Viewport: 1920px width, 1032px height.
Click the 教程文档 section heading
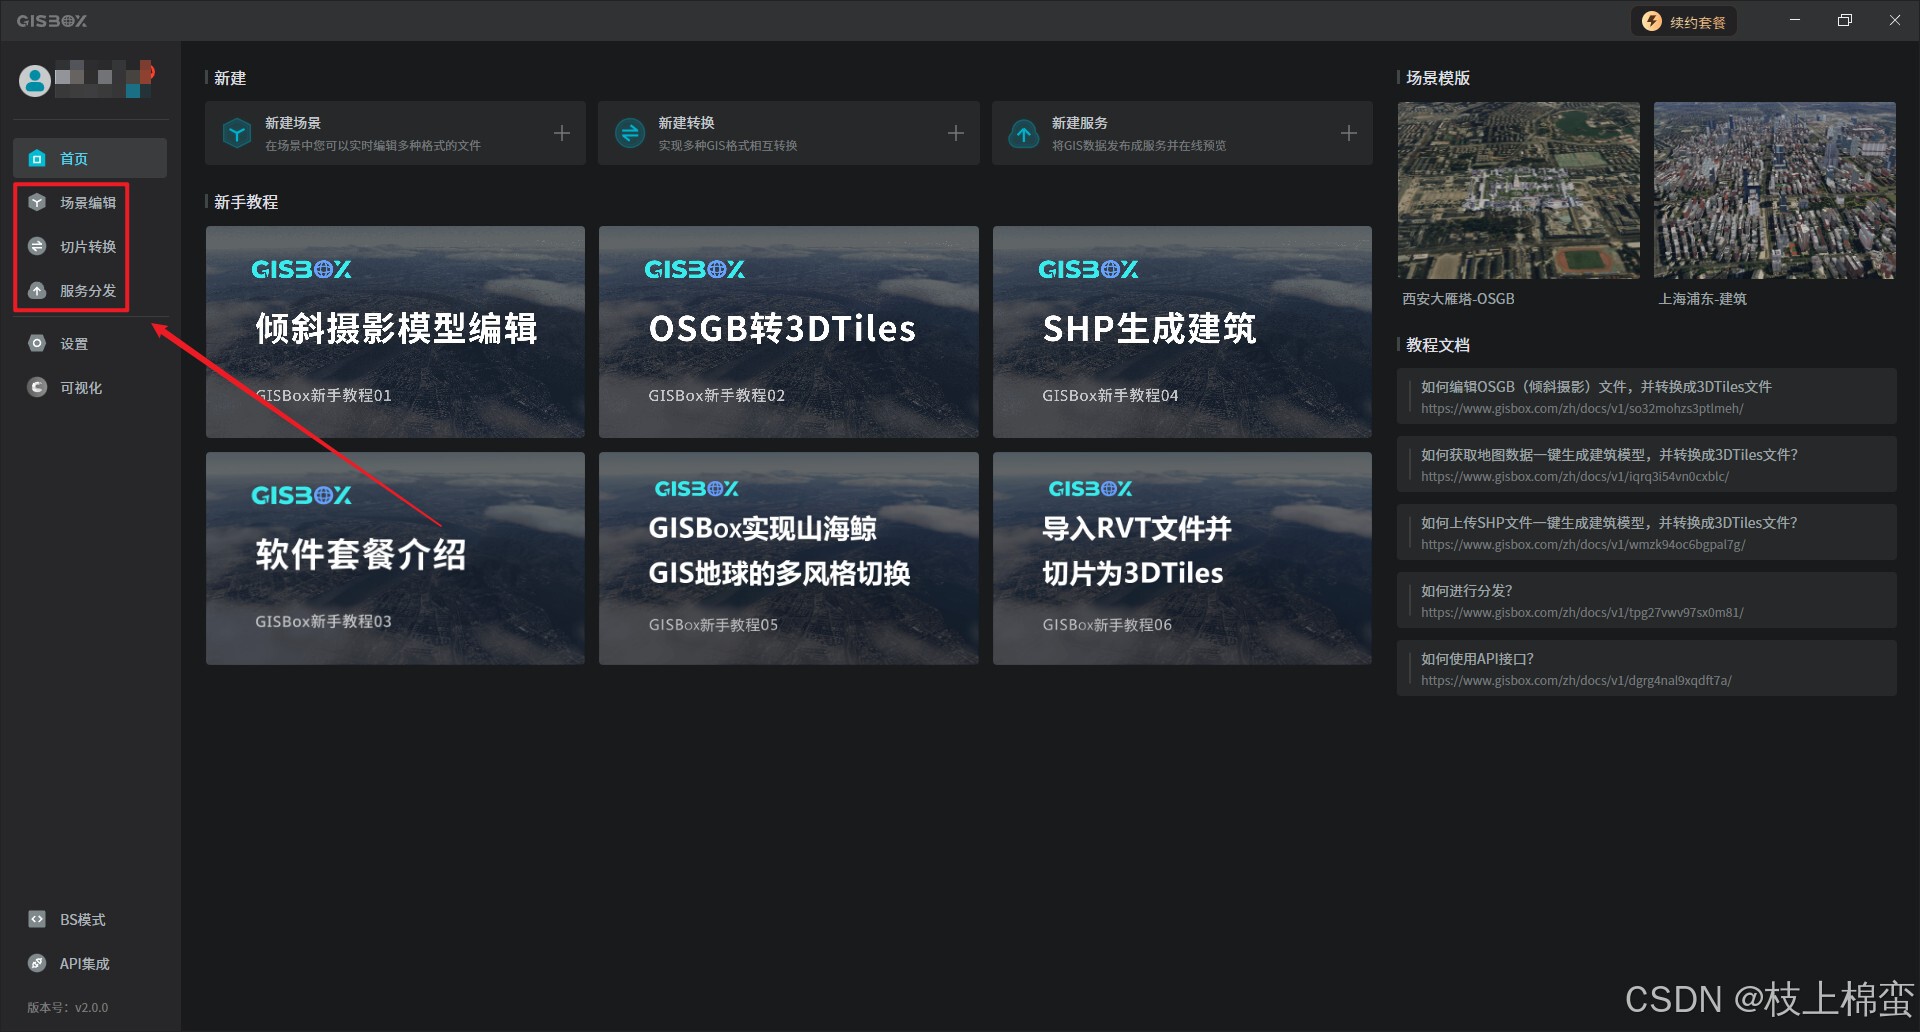coord(1438,345)
